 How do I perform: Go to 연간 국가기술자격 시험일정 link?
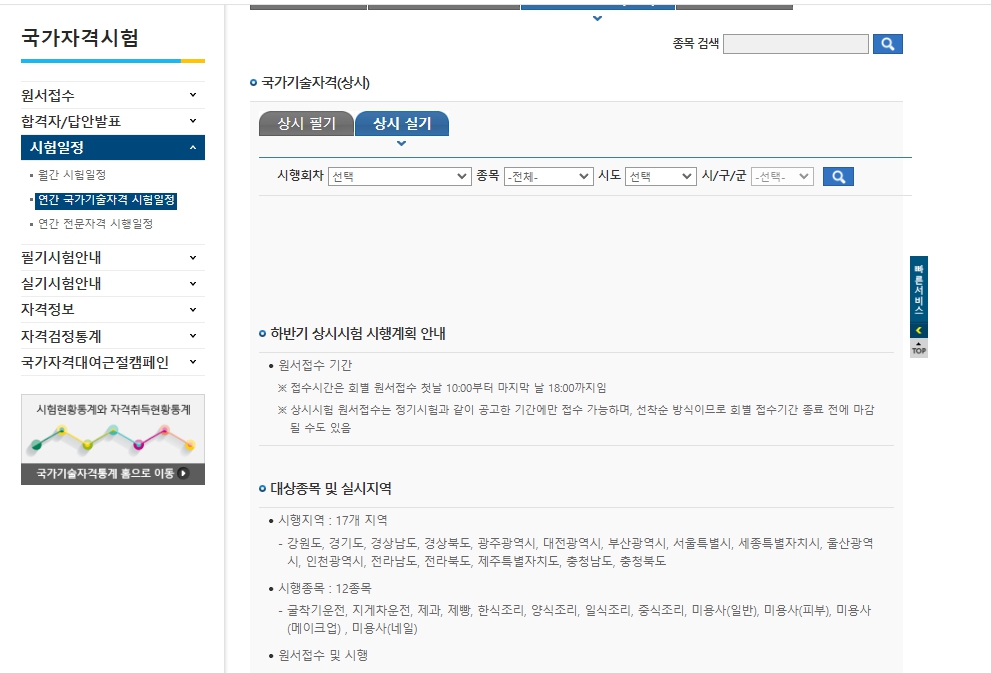tap(106, 200)
